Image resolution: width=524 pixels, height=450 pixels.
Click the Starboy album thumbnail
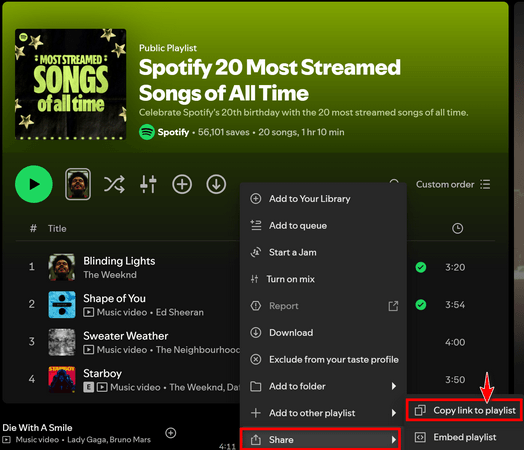(x=62, y=379)
